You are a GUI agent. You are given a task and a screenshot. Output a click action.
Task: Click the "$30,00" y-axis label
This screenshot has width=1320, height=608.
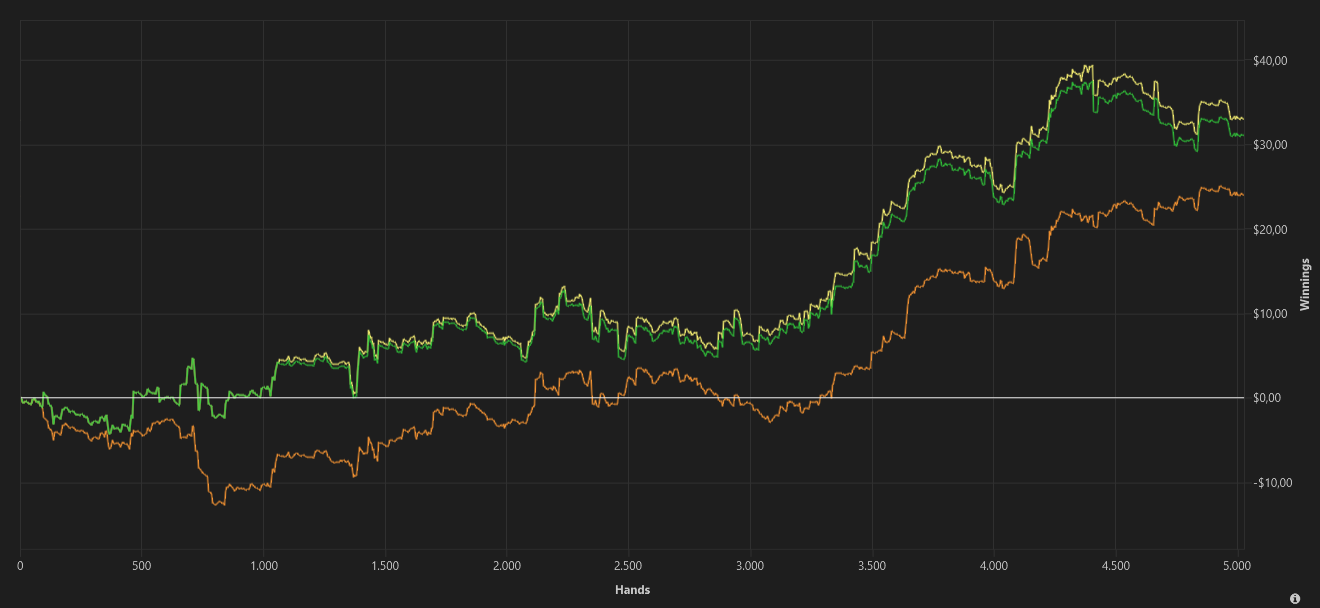click(1269, 145)
